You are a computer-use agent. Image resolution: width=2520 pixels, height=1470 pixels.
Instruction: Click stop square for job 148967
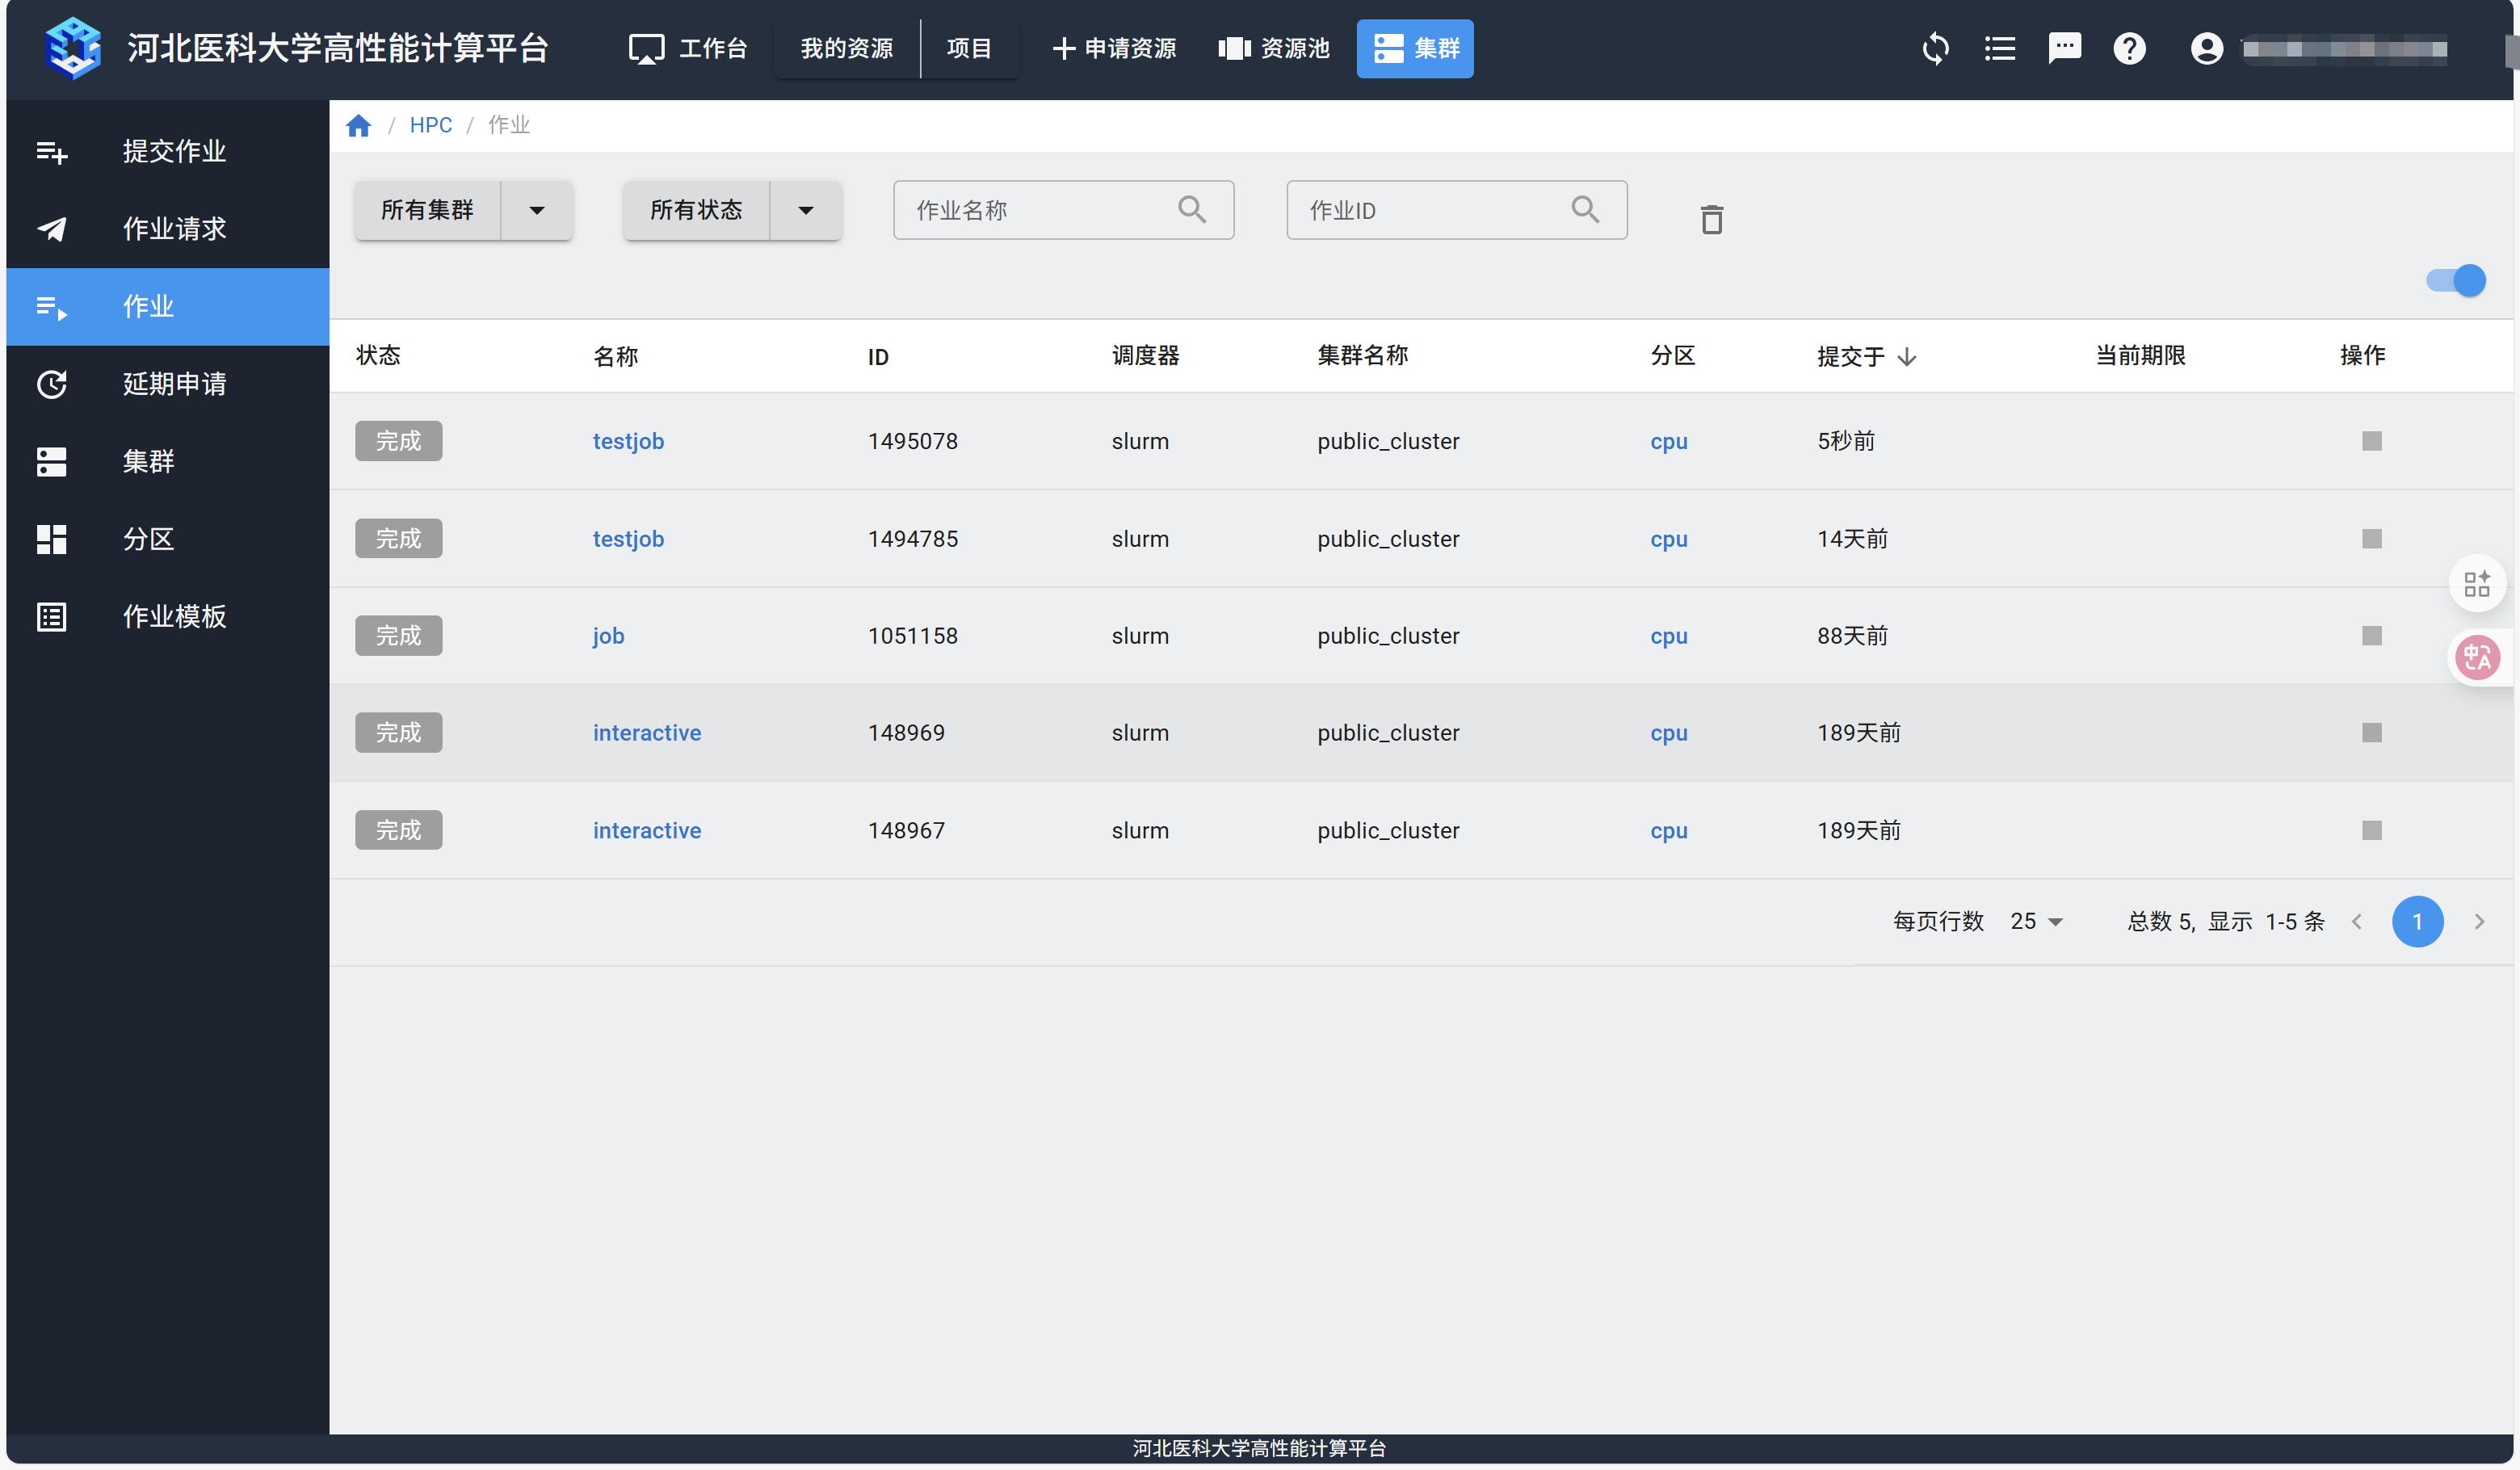(x=2371, y=830)
